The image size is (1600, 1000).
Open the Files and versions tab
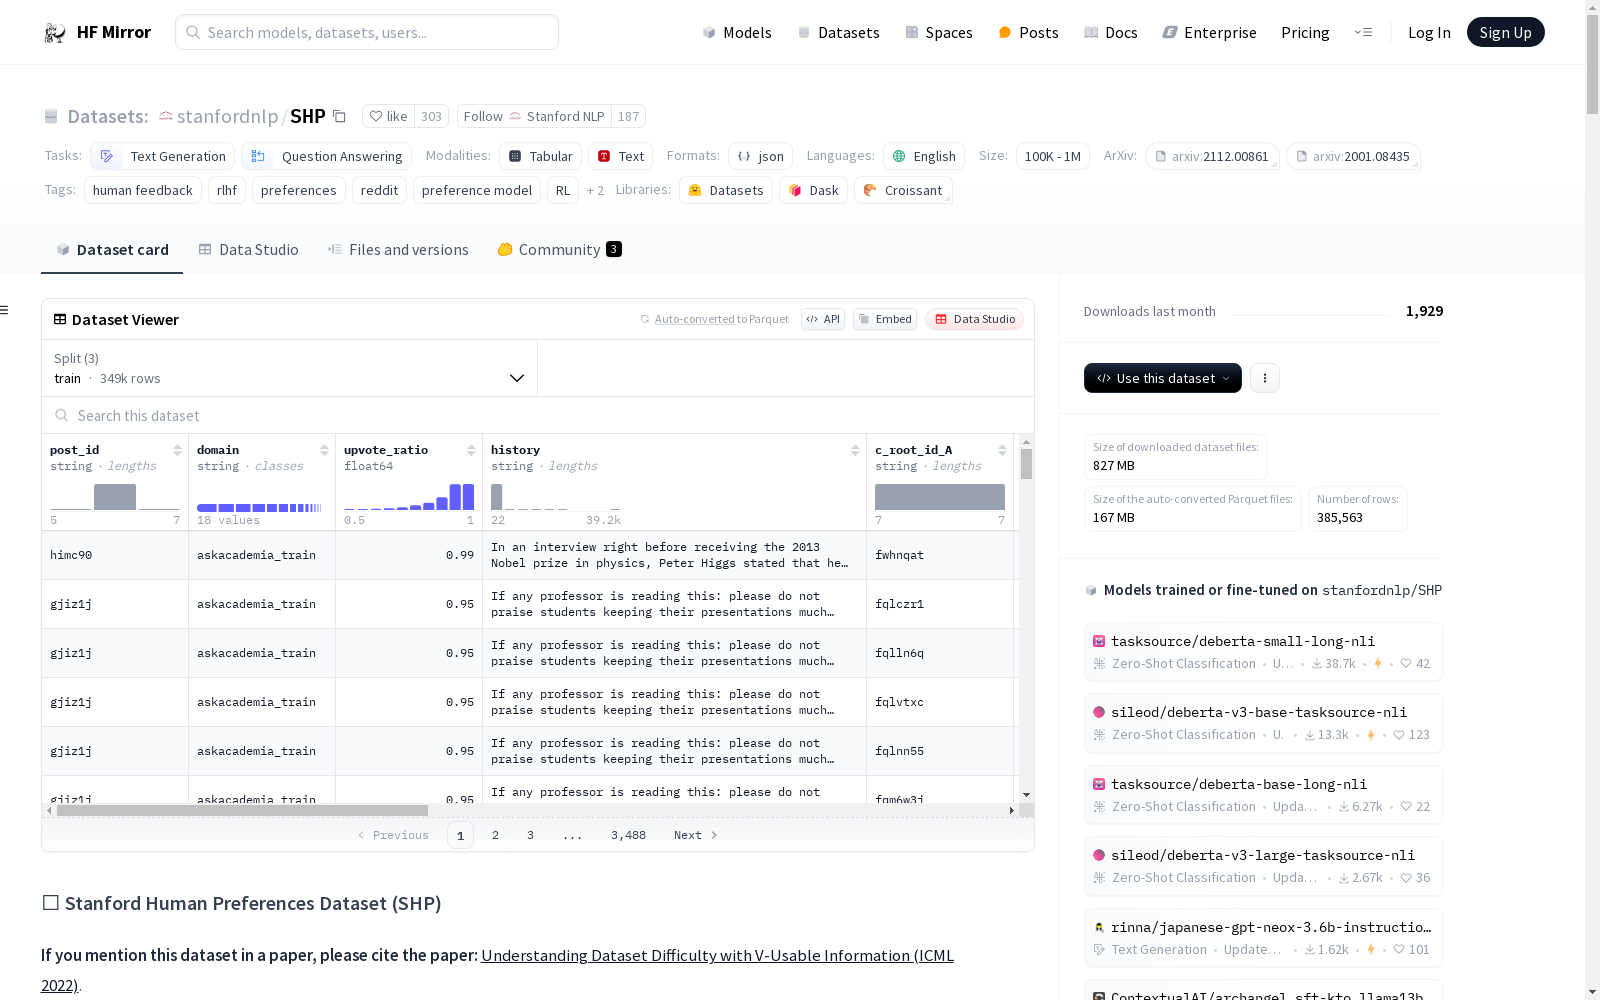(398, 249)
